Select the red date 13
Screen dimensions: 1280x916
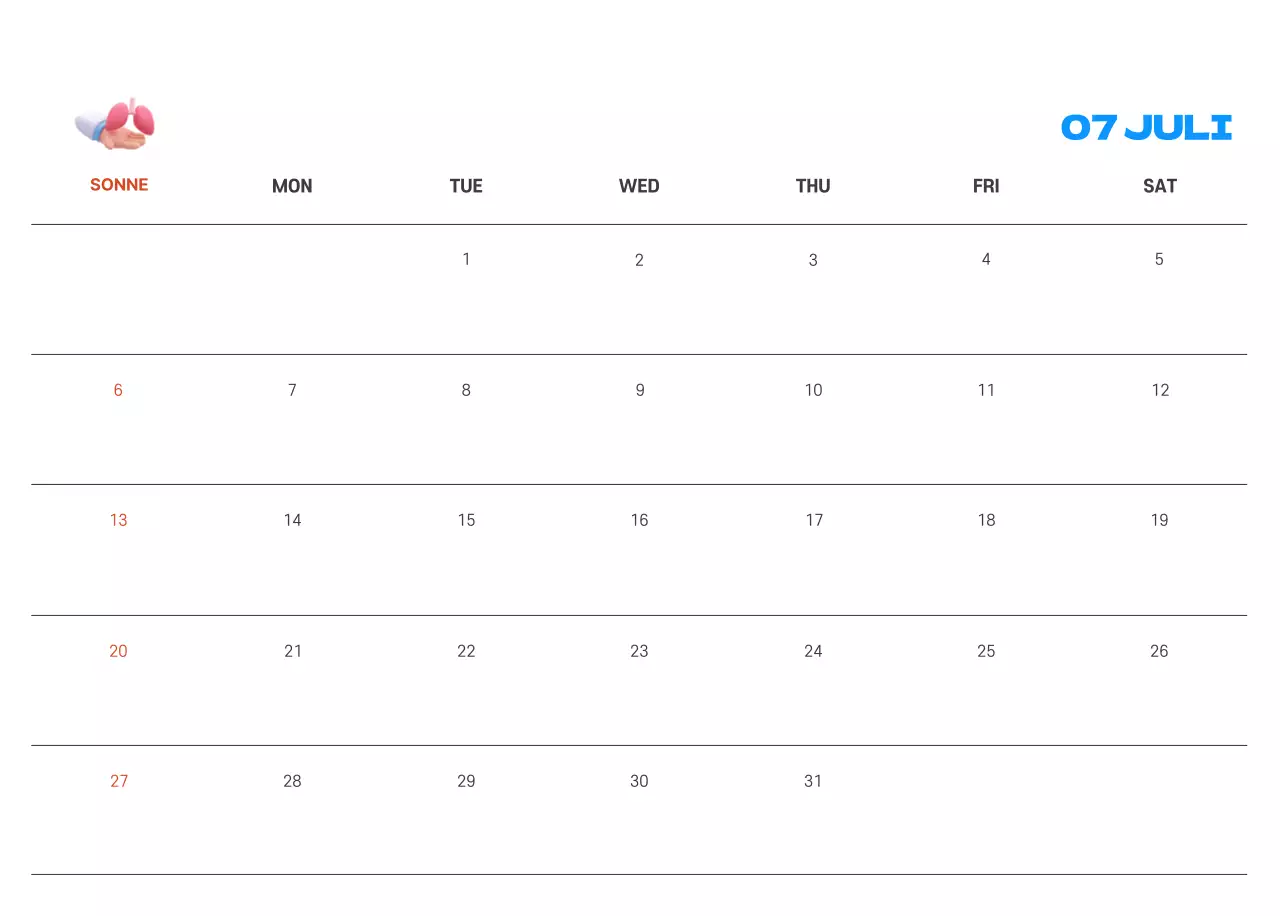(118, 520)
